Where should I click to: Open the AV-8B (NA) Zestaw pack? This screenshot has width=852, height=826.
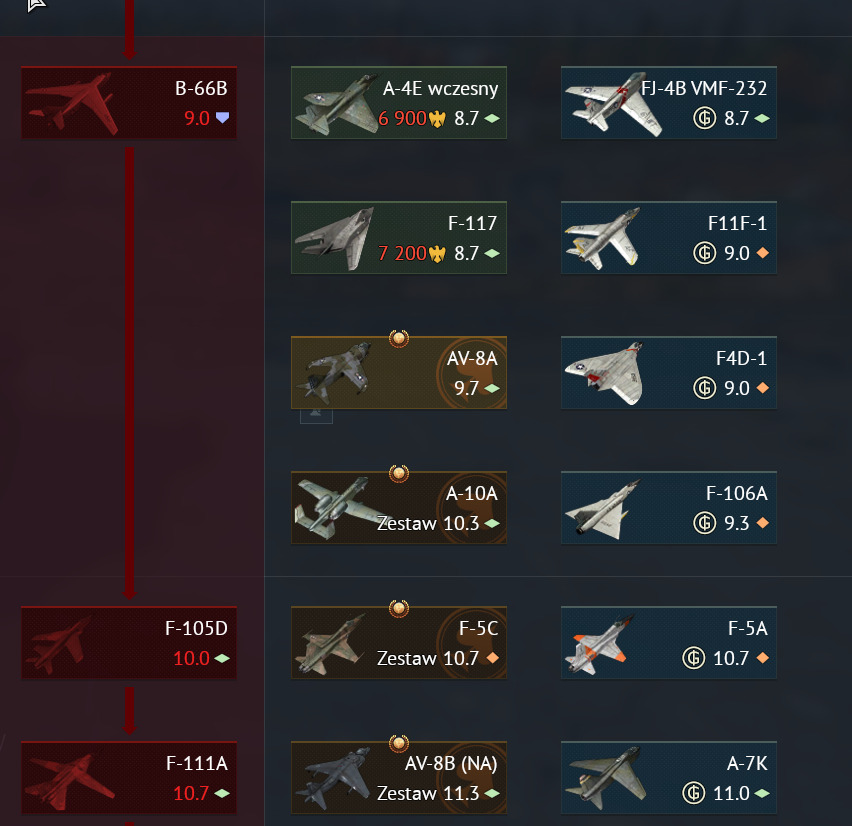[399, 778]
